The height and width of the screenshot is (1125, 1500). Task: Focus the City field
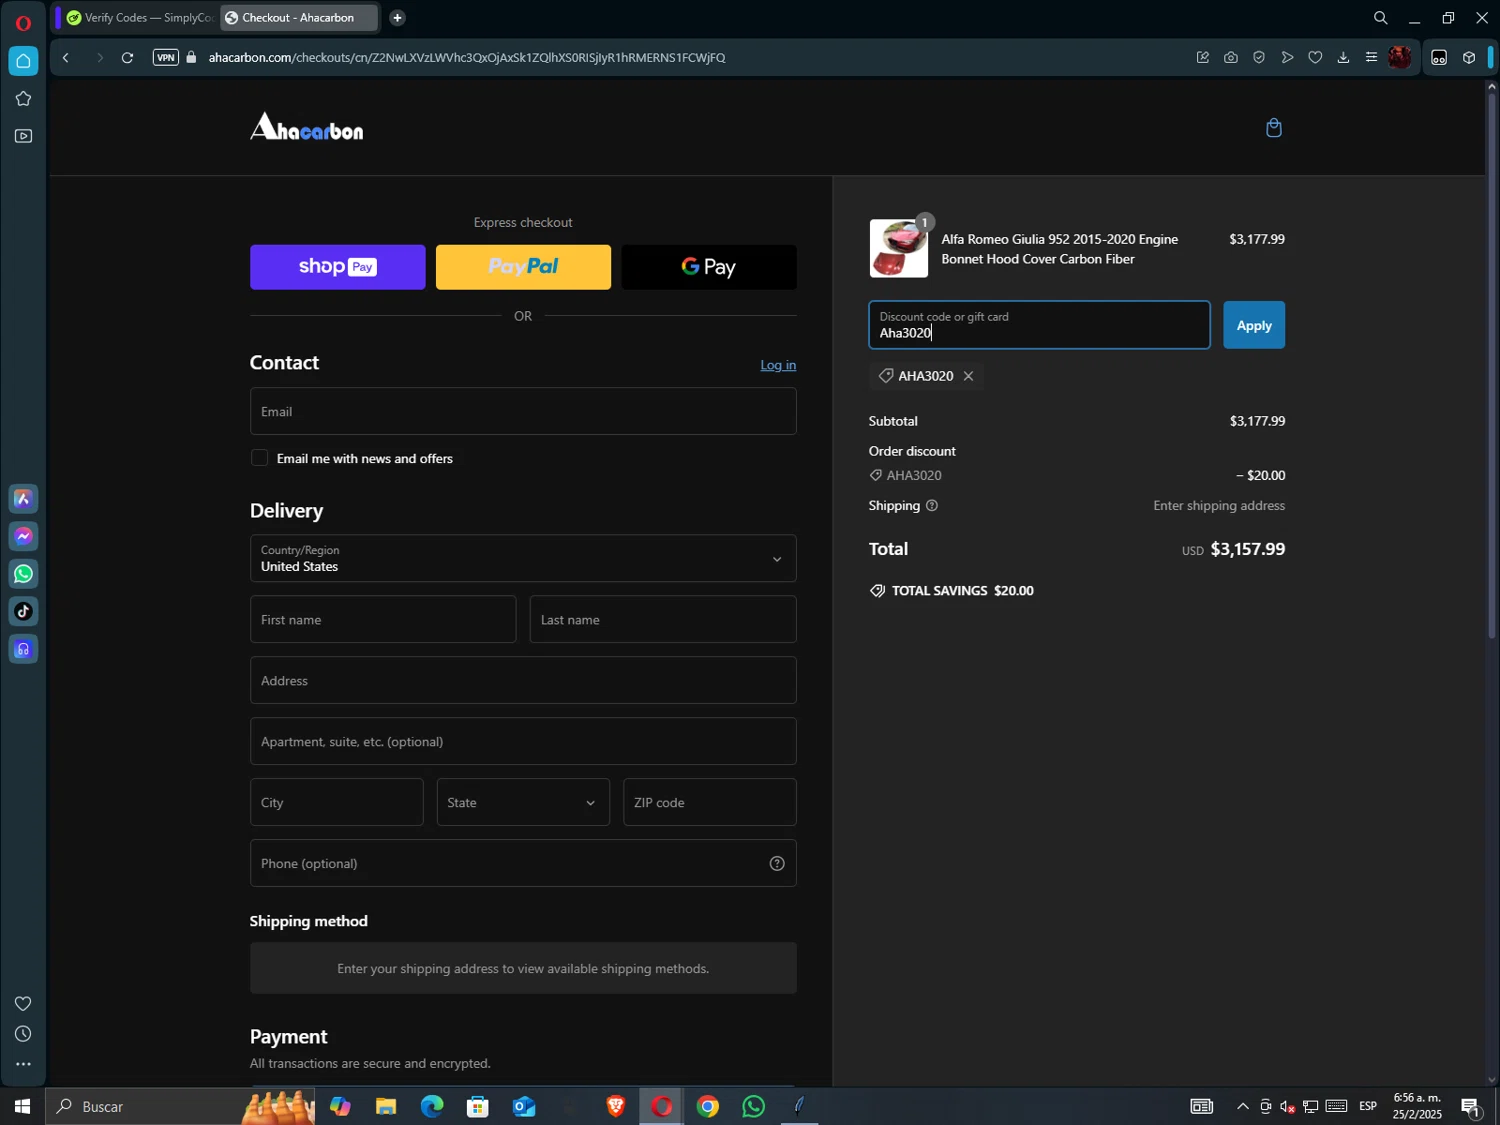tap(337, 803)
